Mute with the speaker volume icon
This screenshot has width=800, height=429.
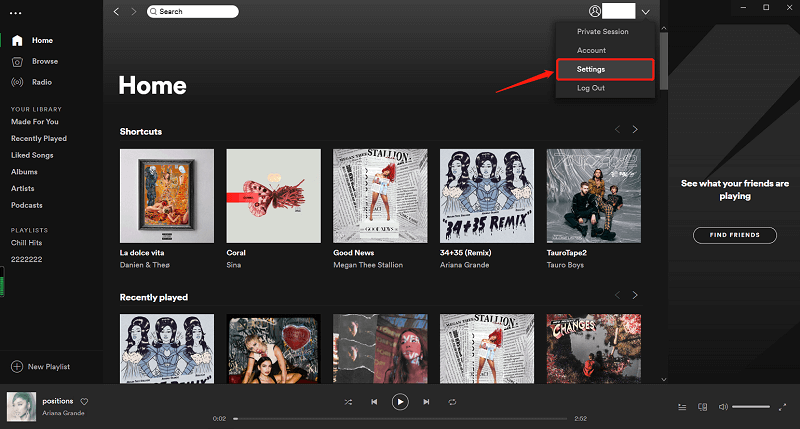click(x=723, y=407)
